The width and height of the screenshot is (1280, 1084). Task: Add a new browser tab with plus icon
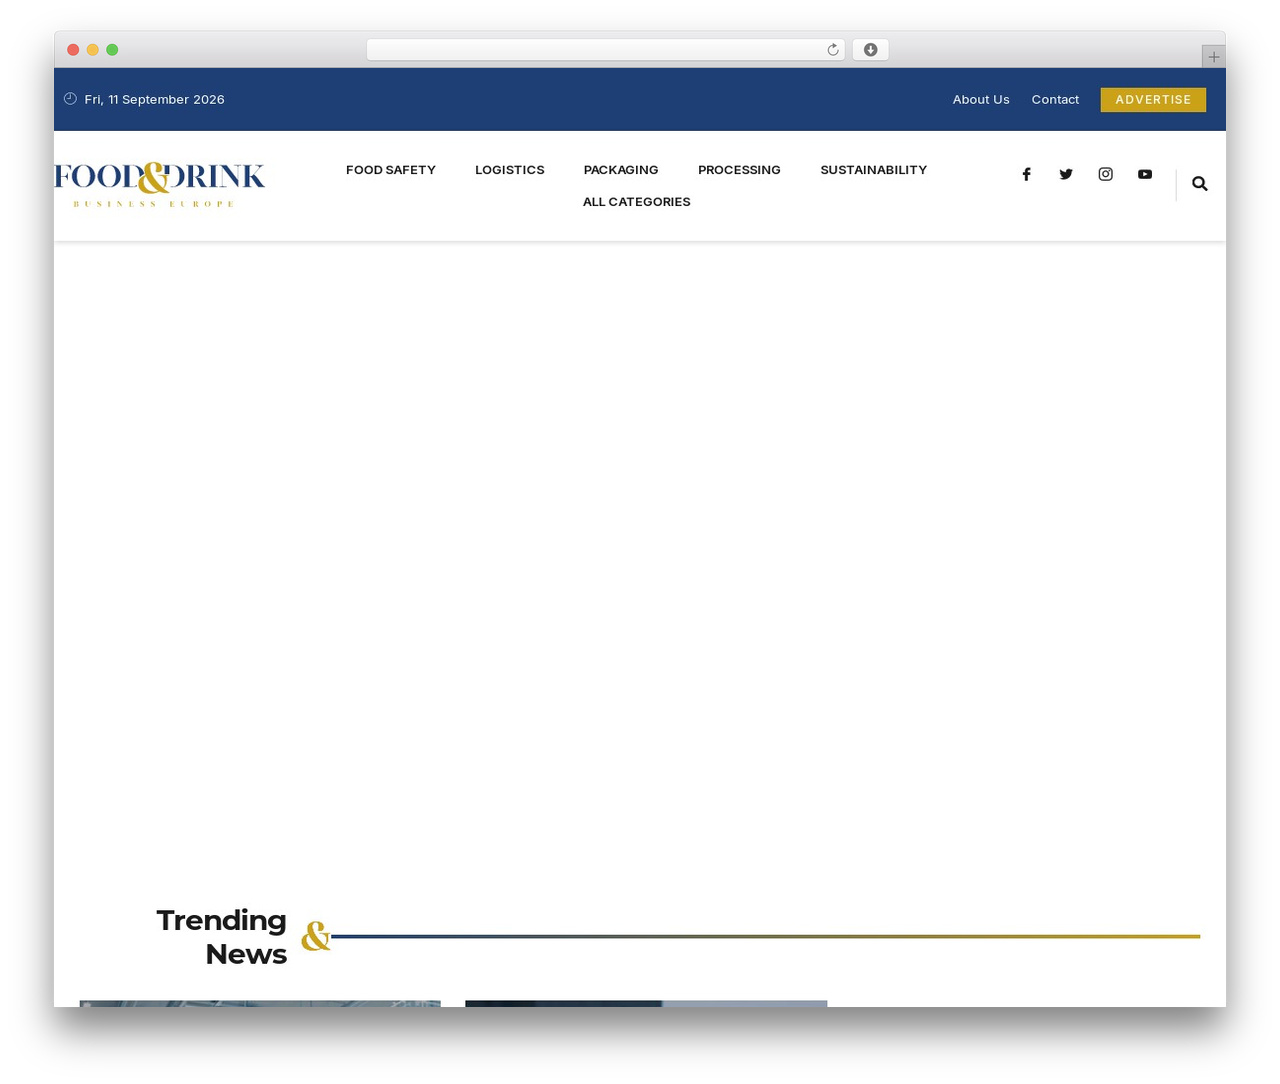point(1213,57)
